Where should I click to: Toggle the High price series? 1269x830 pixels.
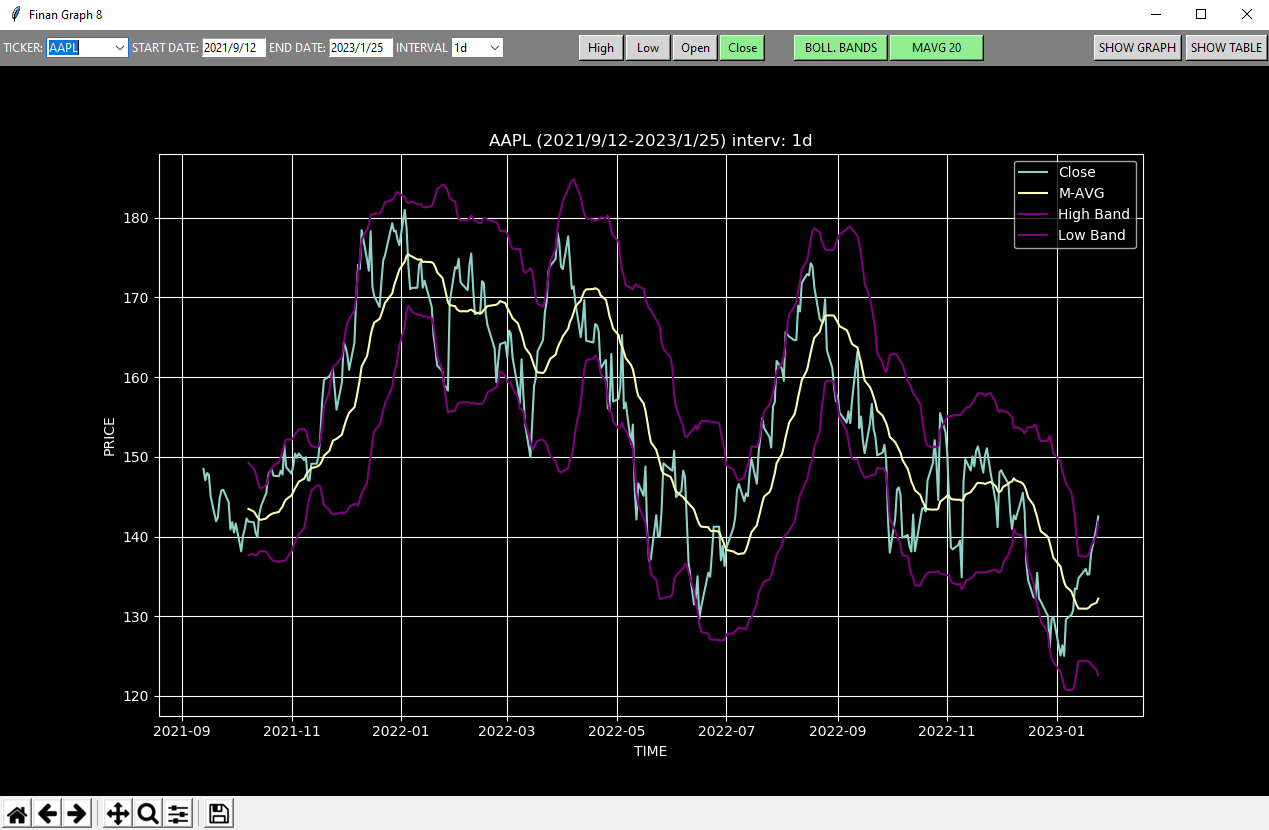601,48
